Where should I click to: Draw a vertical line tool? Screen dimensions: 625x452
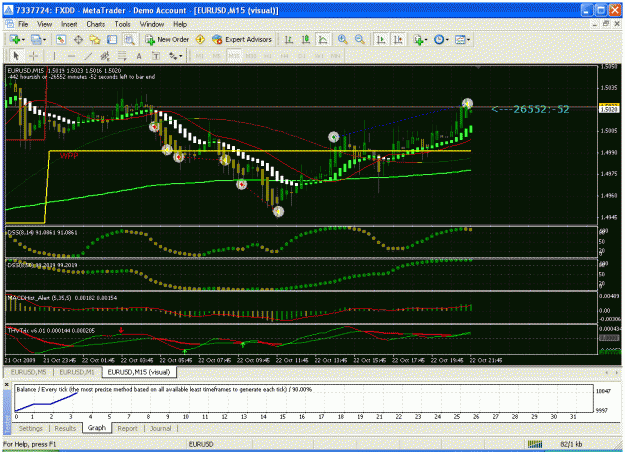[x=55, y=56]
